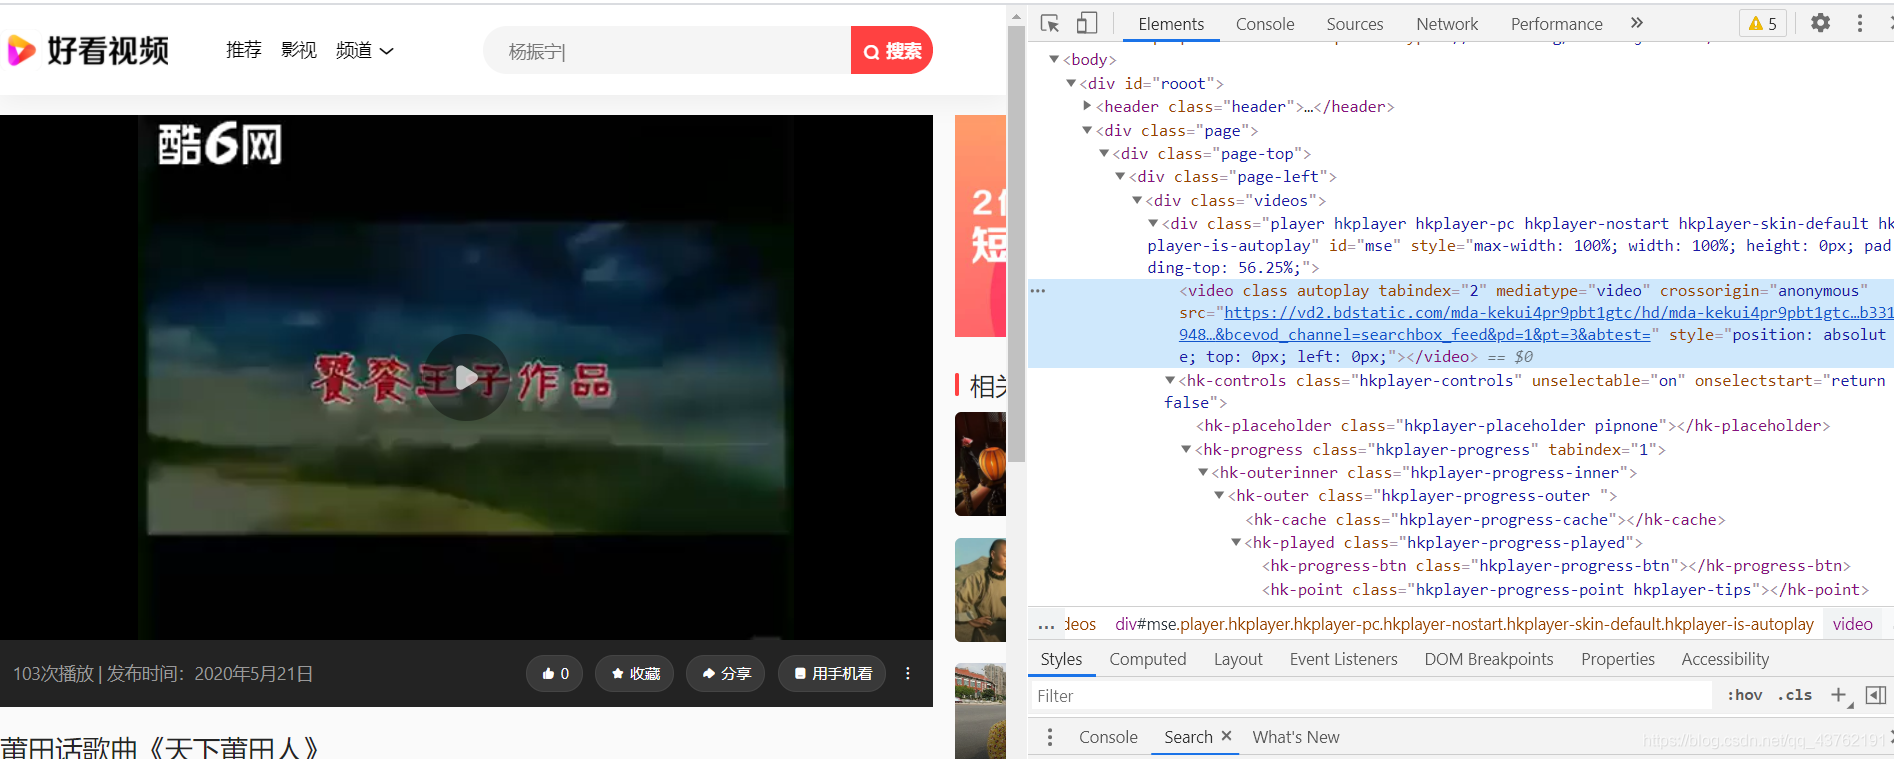1894x759 pixels.
Task: Select the hk-cache element row
Action: (x=1485, y=519)
